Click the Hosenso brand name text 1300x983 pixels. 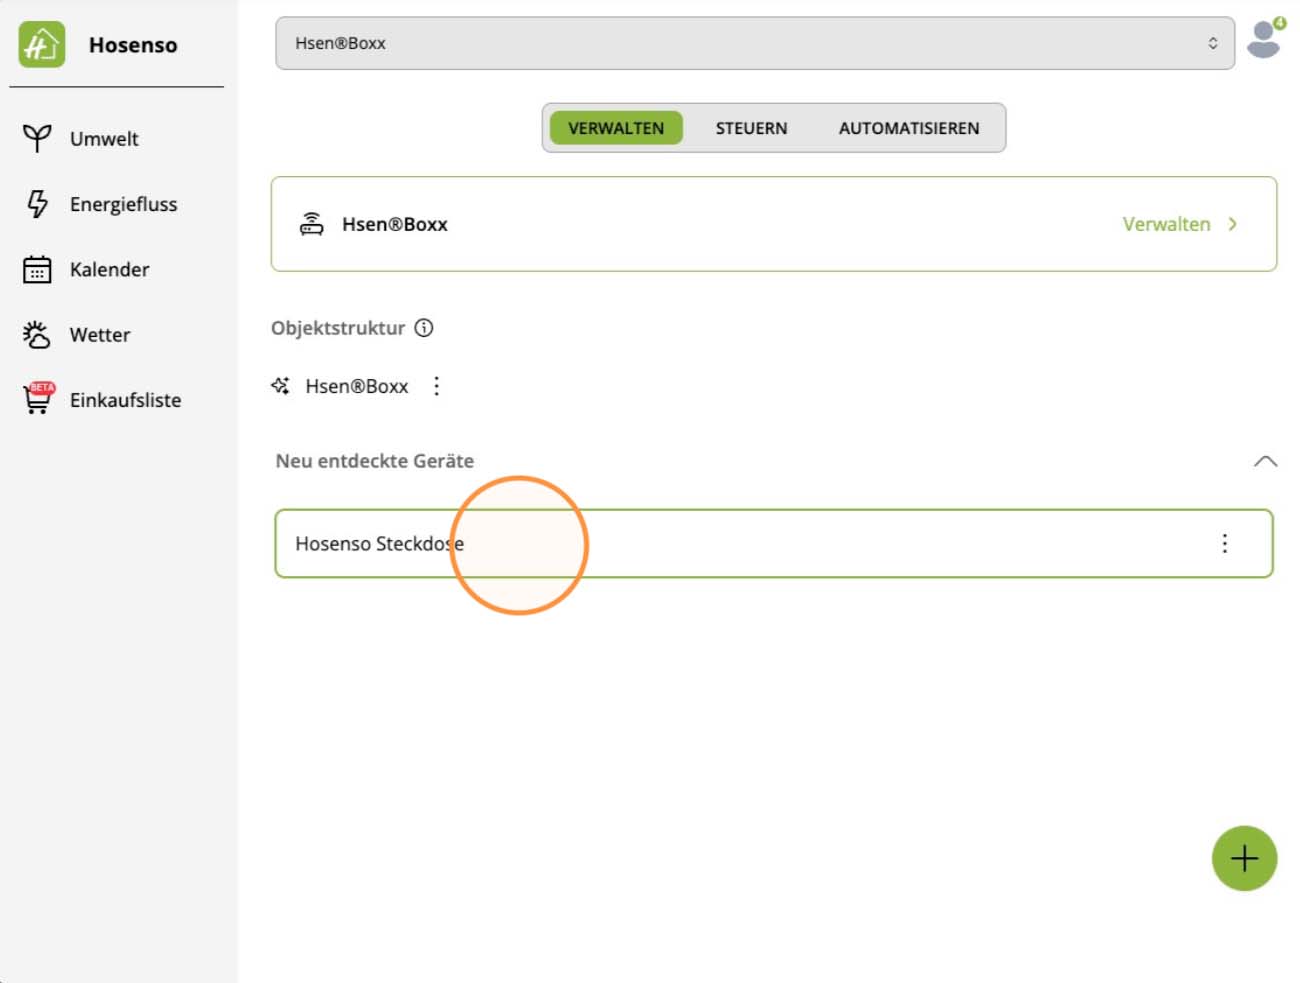tap(133, 45)
